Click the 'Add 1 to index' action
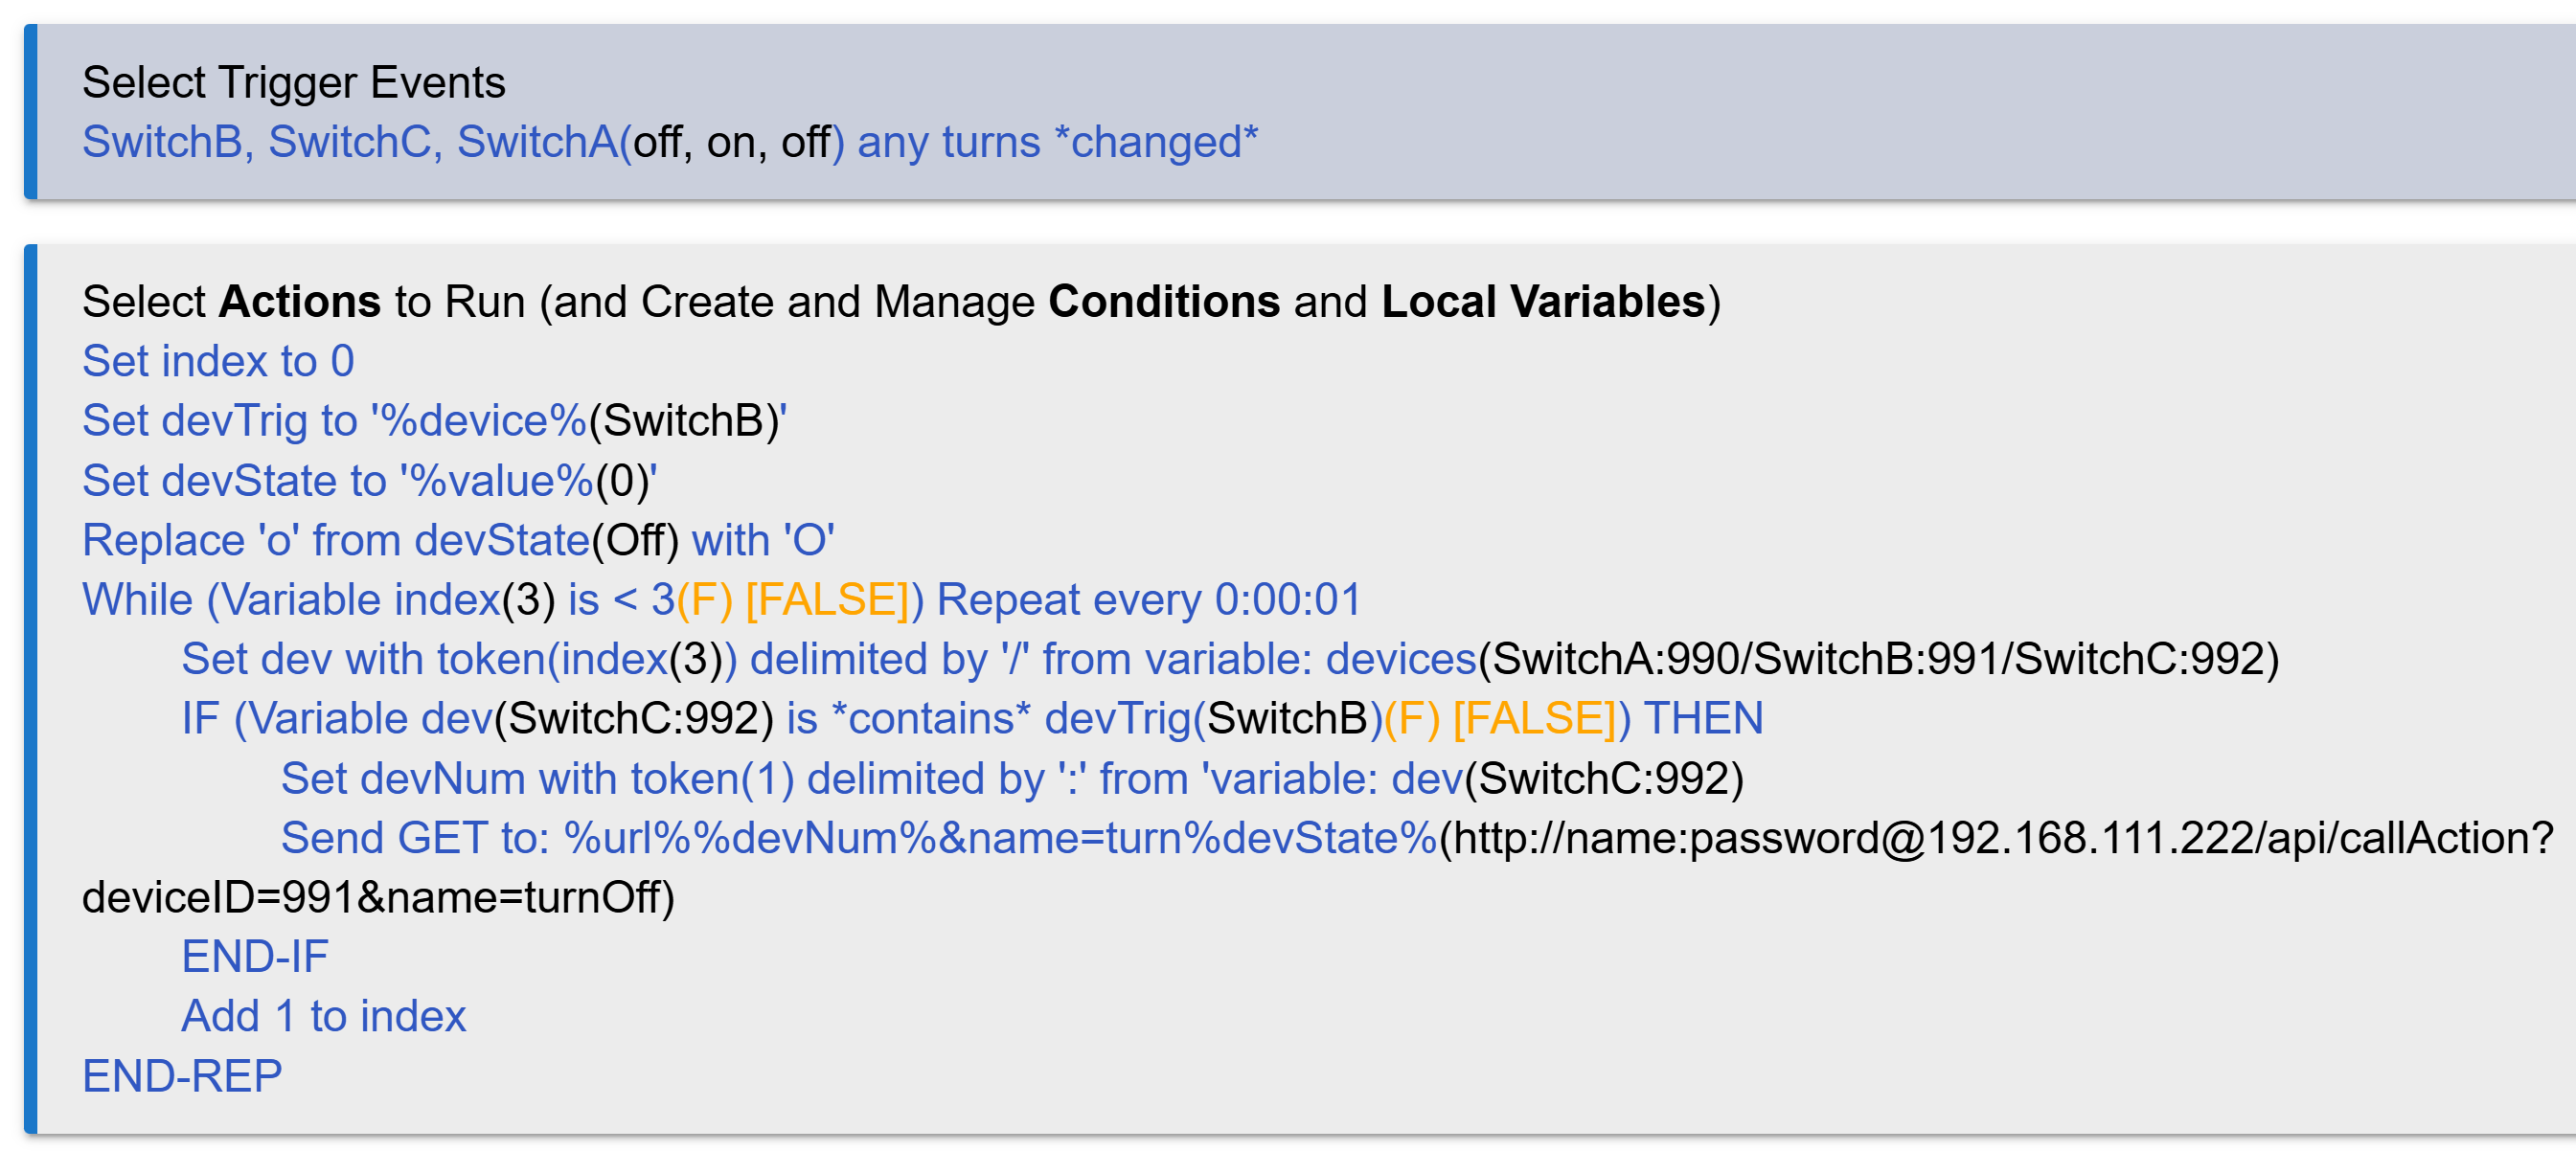The height and width of the screenshot is (1151, 2576). [x=323, y=1016]
